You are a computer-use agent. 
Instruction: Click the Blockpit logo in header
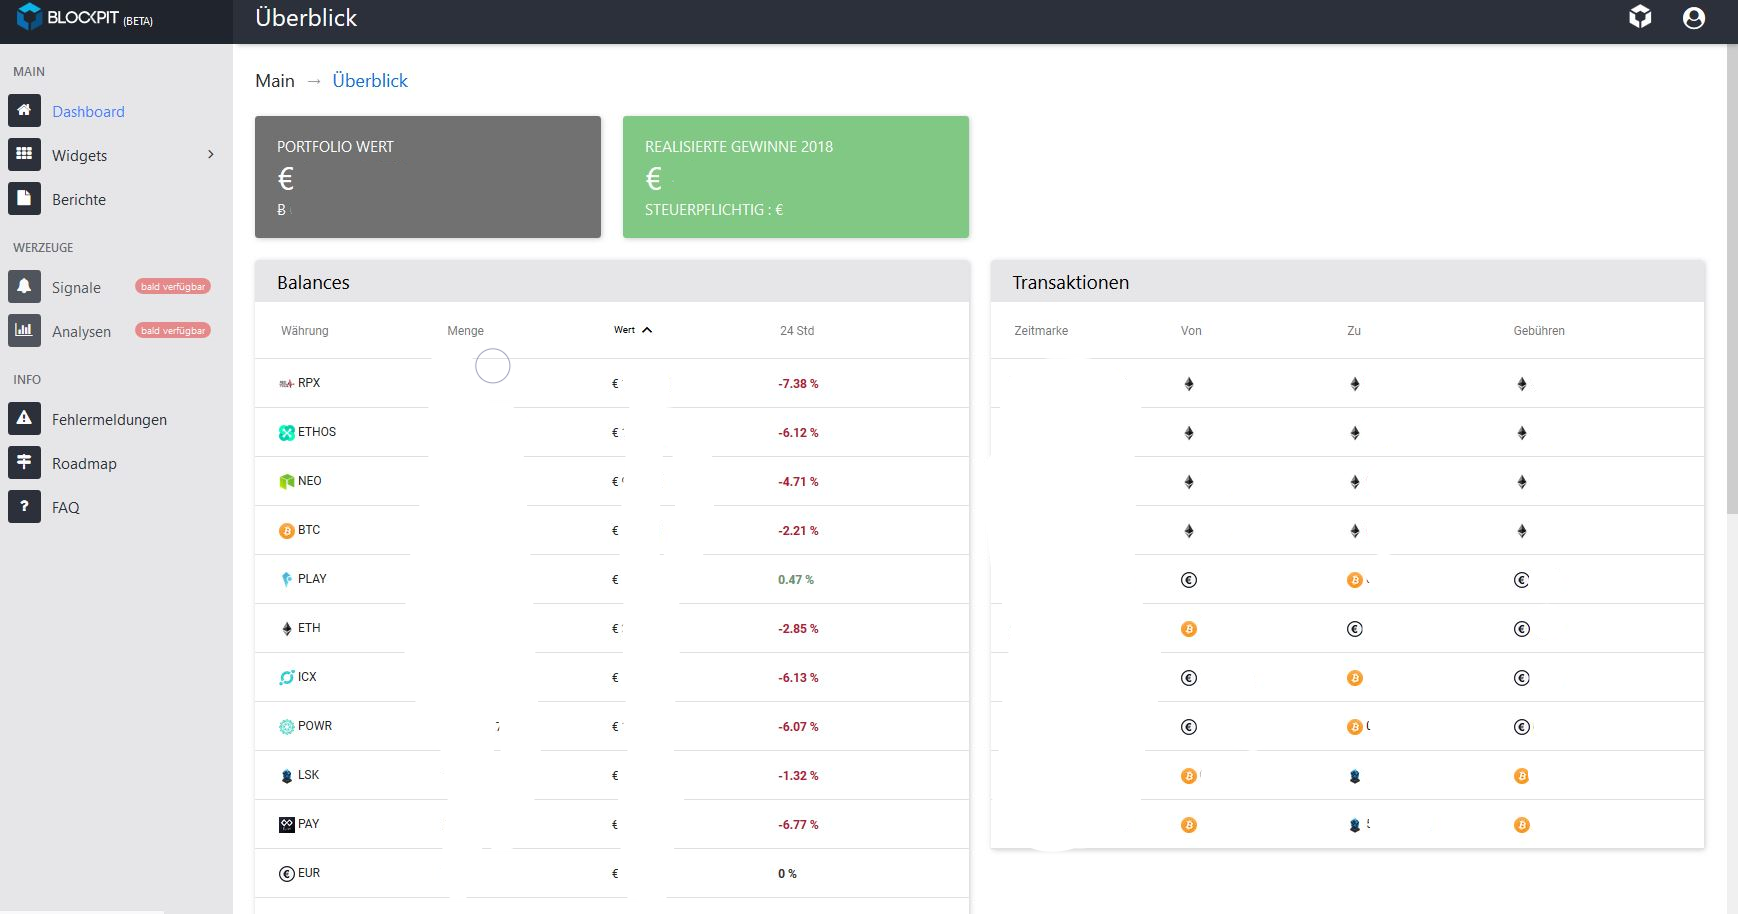coord(85,17)
